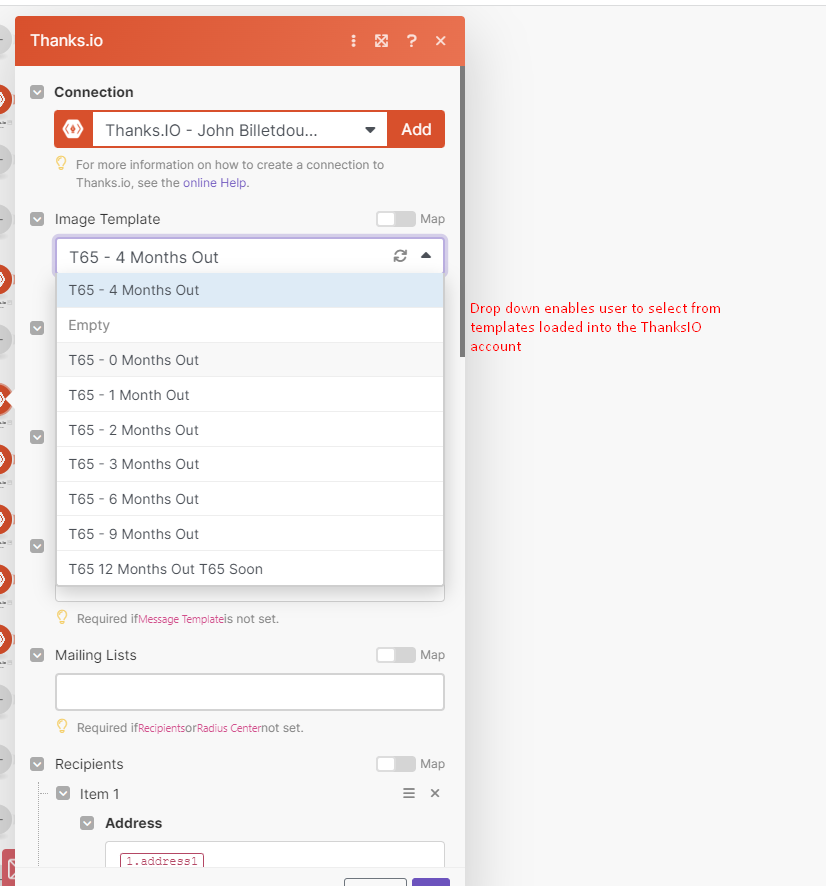Click the Radius Center reference link
Screen dimensions: 826x886
point(229,728)
